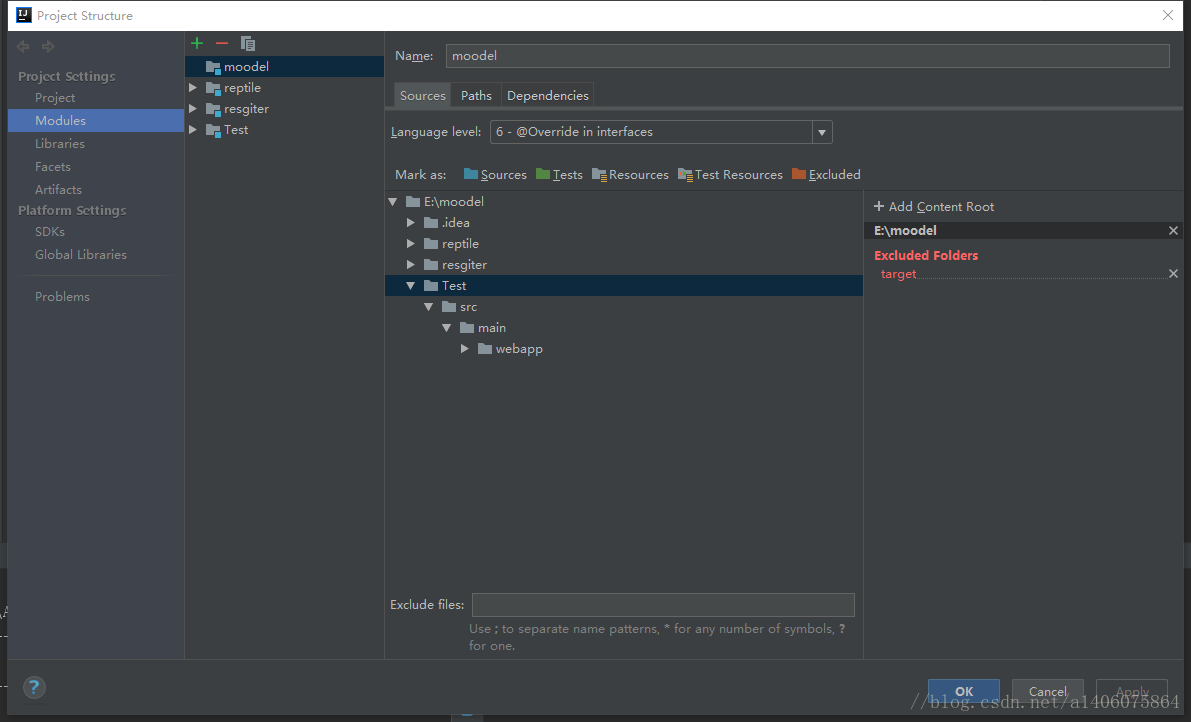The height and width of the screenshot is (722, 1191).
Task: Mark as Sources folder
Action: (x=494, y=175)
